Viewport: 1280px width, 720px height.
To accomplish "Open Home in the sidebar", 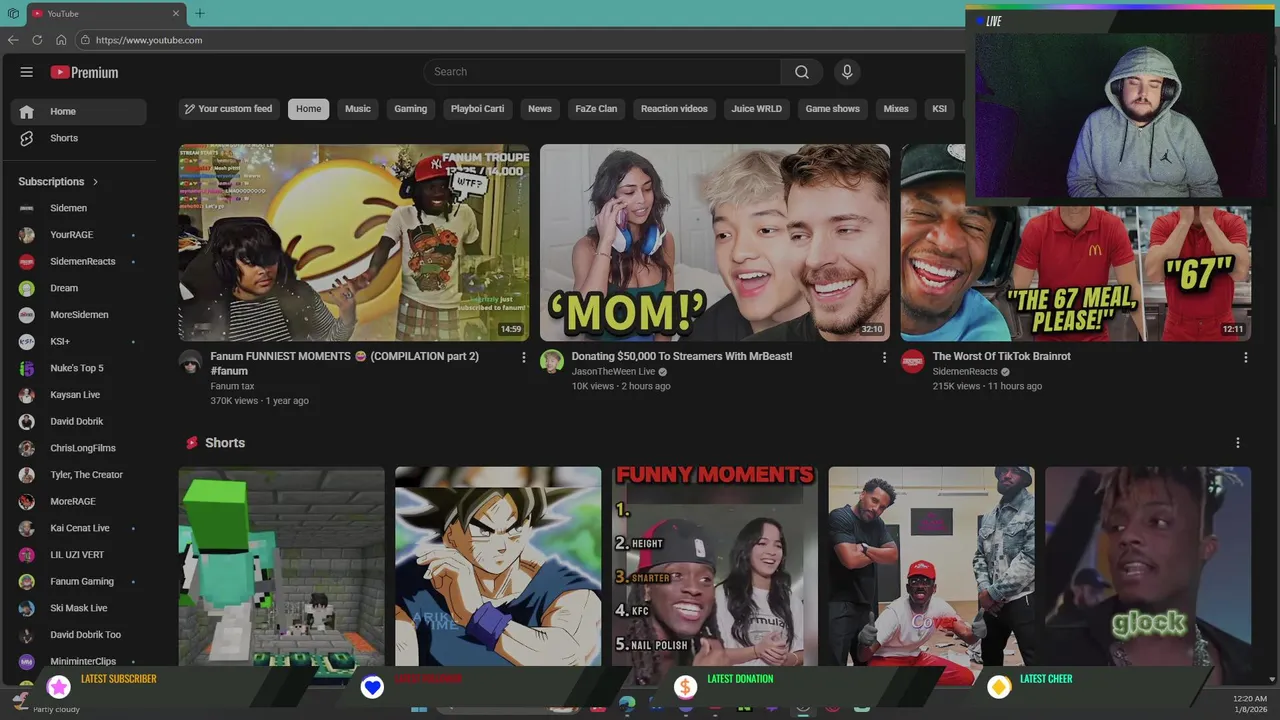I will [79, 112].
